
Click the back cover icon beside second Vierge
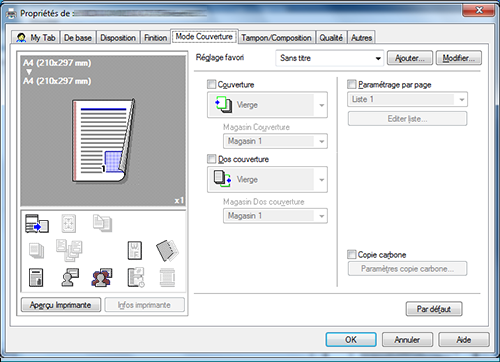point(222,179)
